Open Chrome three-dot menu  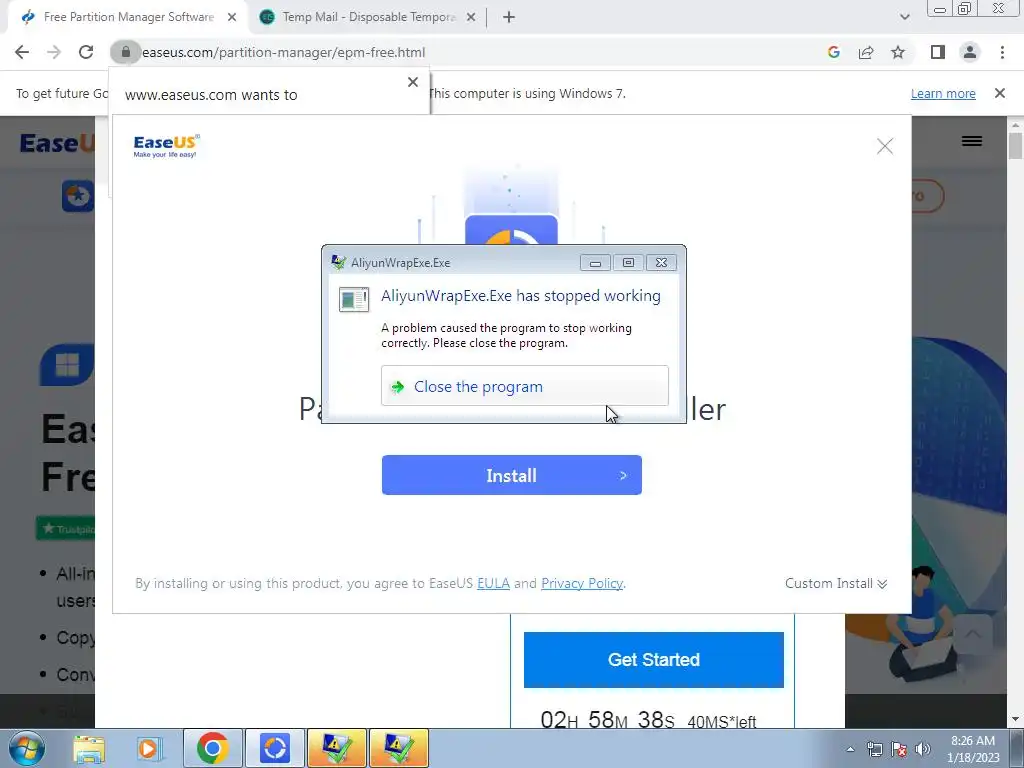point(1002,52)
